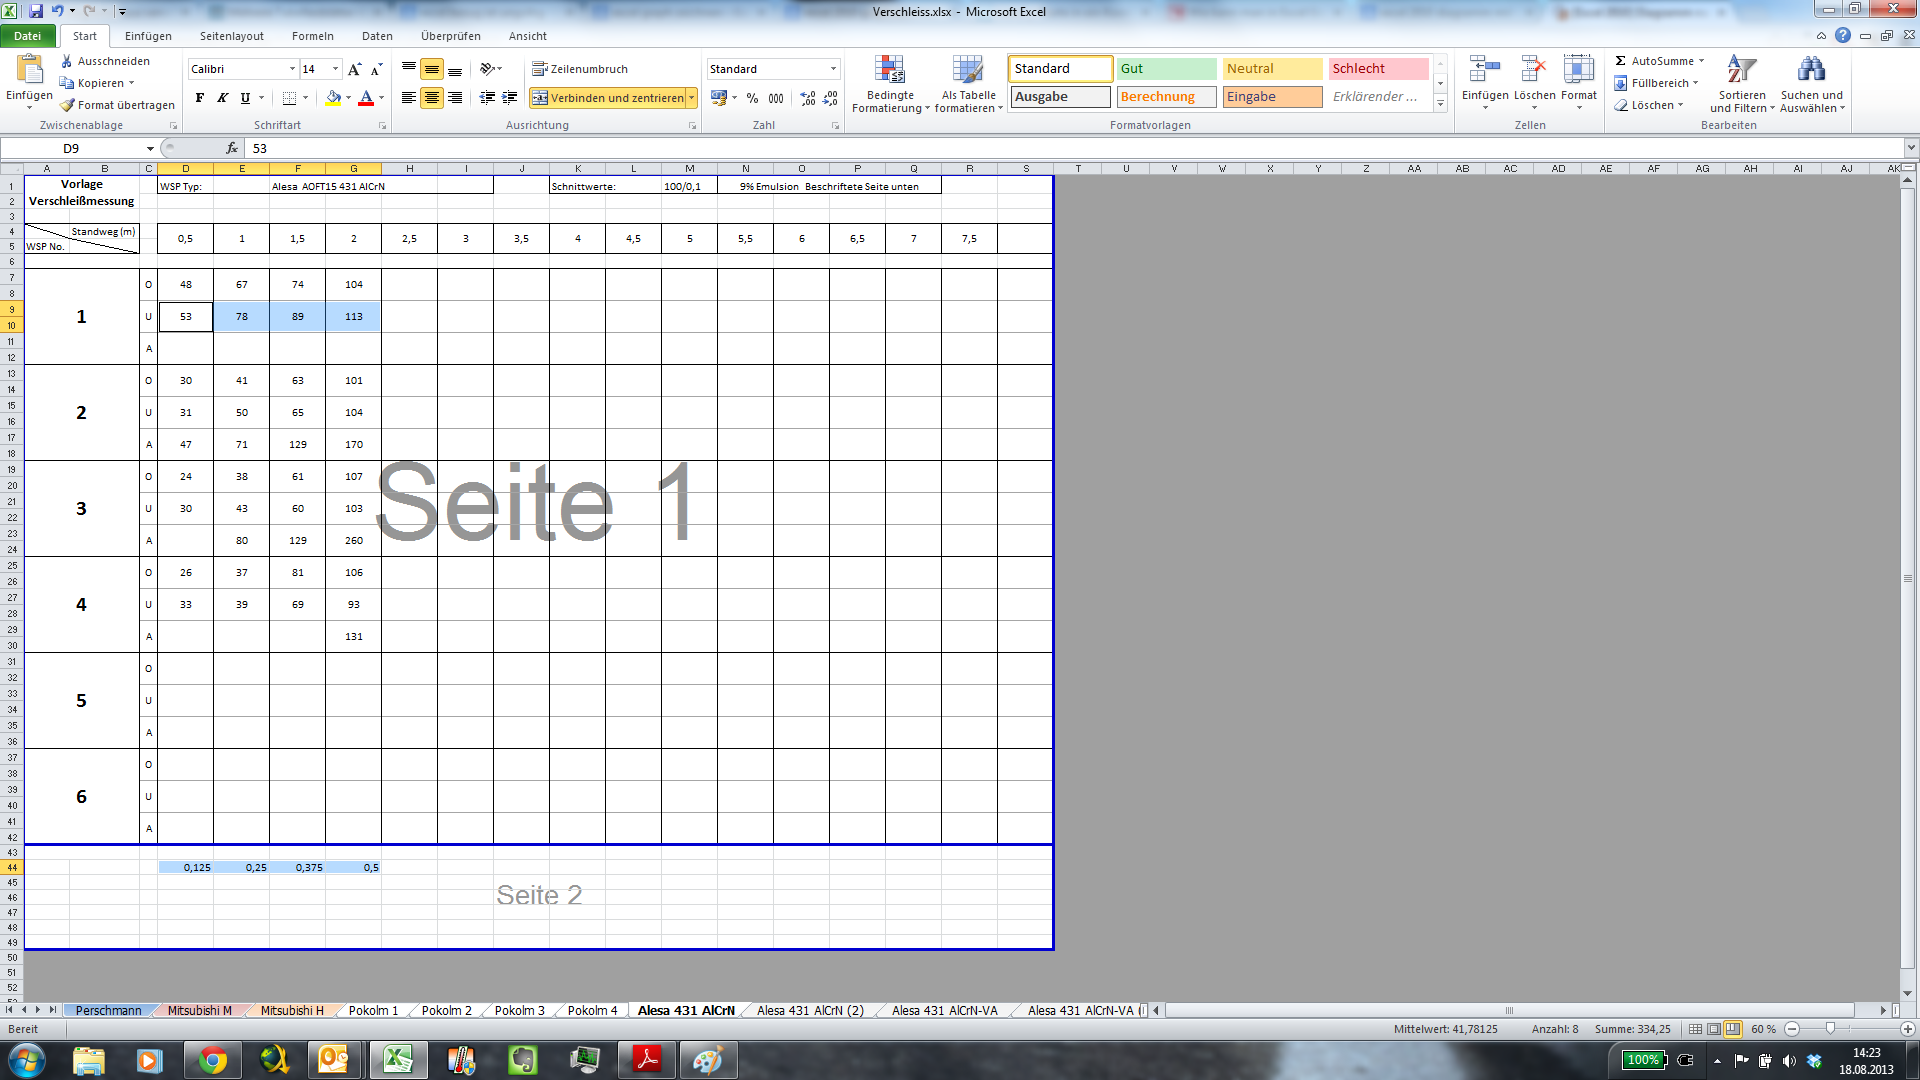
Task: Open Suchen und Auswählen binoculars icon
Action: (x=1810, y=70)
